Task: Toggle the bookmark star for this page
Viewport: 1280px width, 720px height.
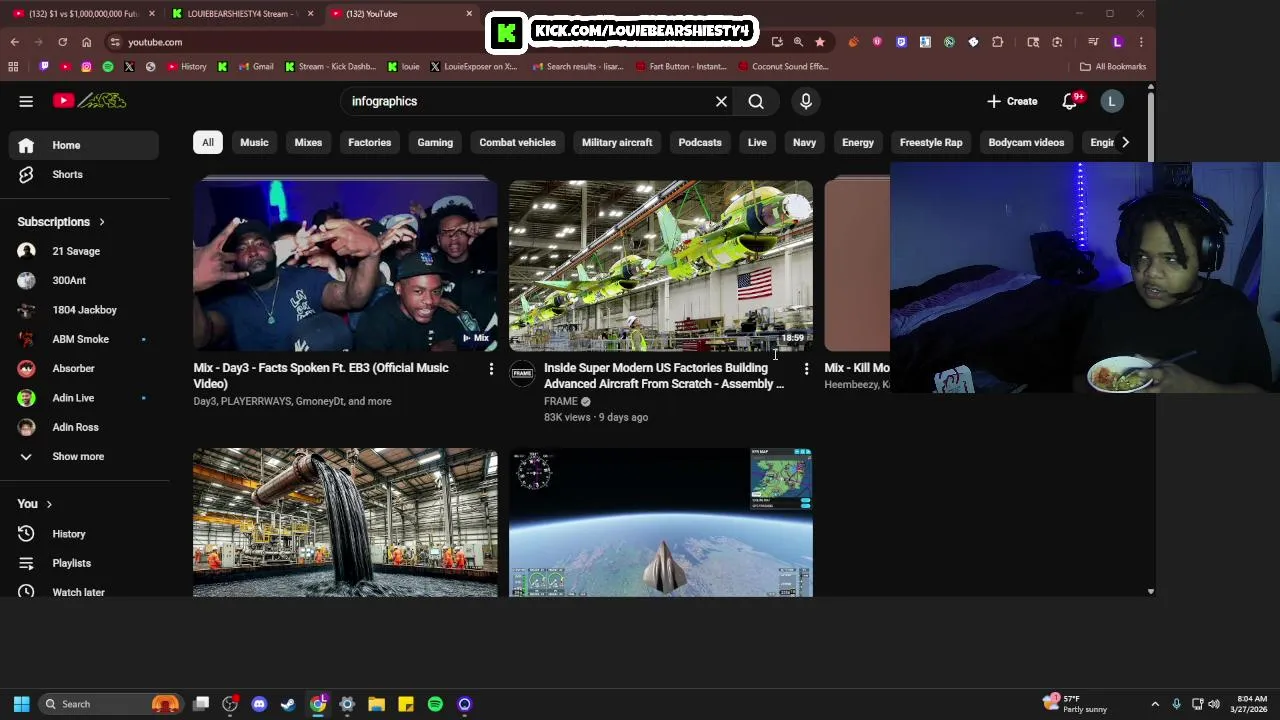Action: [x=820, y=42]
